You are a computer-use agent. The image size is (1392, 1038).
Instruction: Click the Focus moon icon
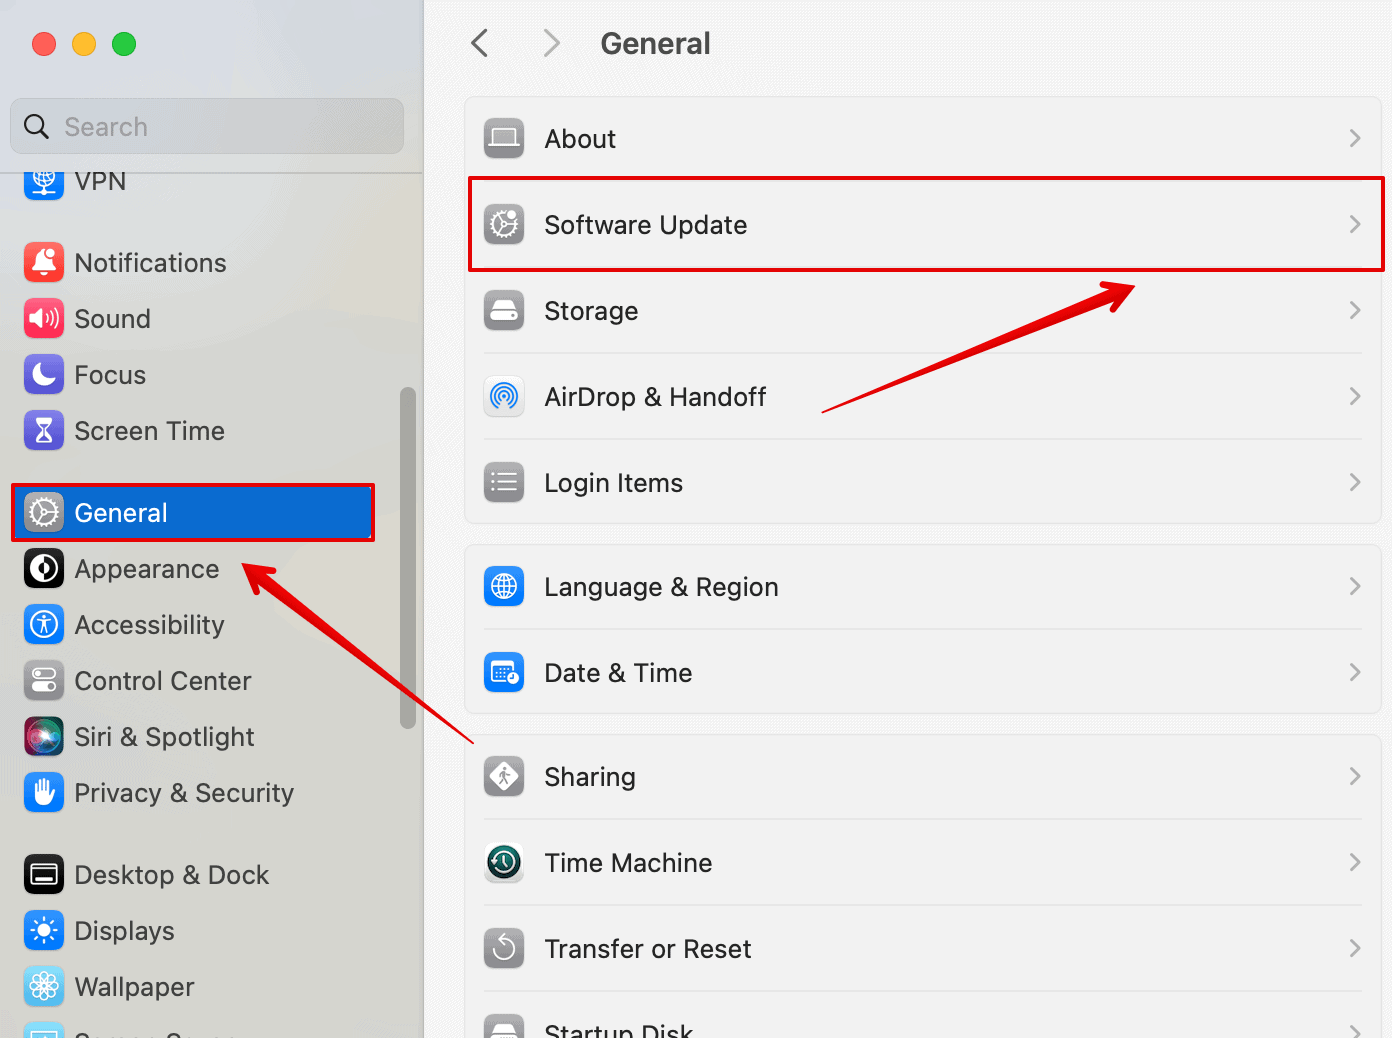coord(44,375)
